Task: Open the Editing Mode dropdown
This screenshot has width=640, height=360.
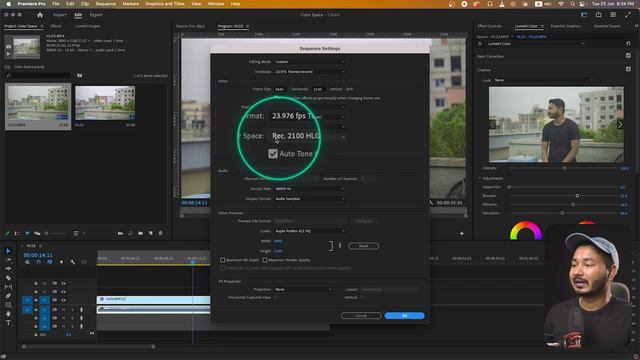Action: tap(309, 62)
